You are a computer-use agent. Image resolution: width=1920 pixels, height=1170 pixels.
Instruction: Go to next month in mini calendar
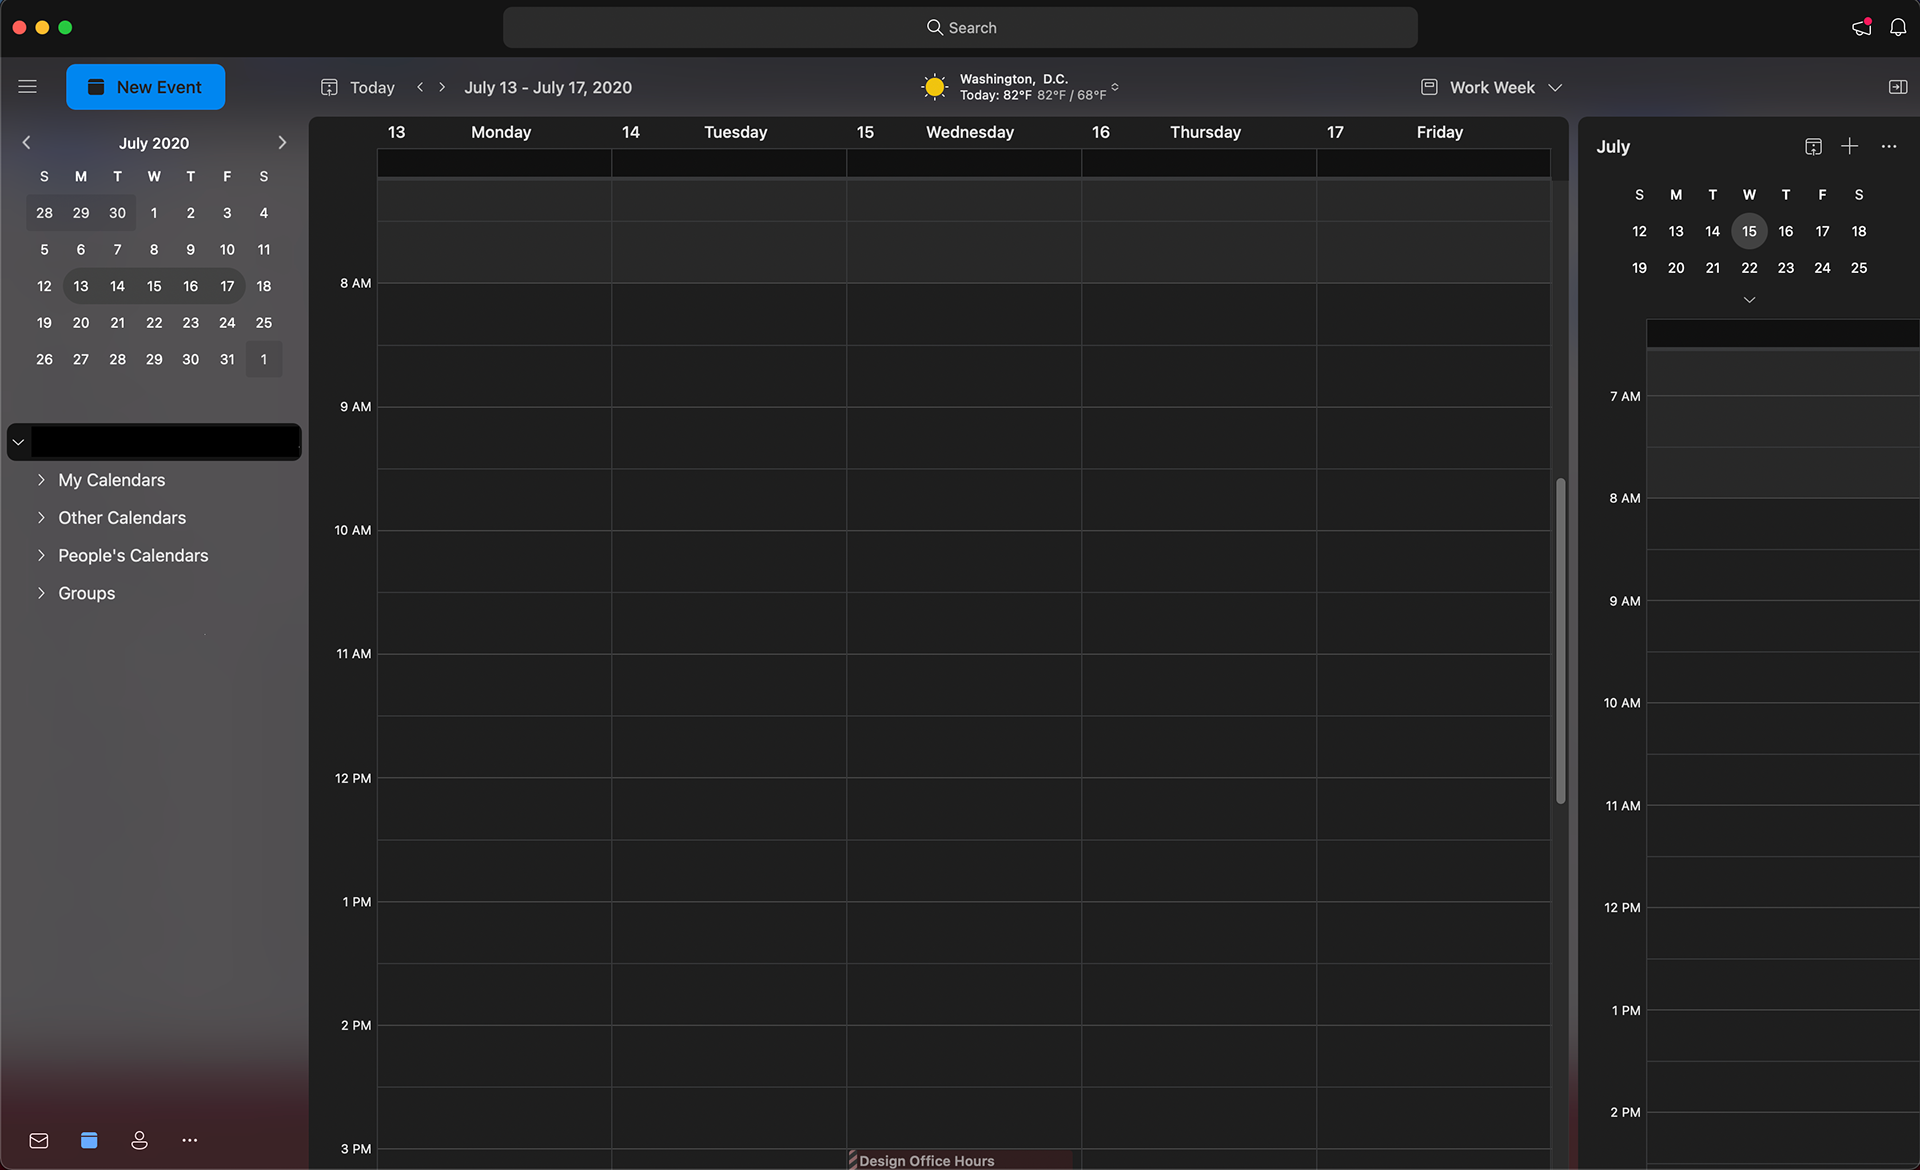(282, 143)
